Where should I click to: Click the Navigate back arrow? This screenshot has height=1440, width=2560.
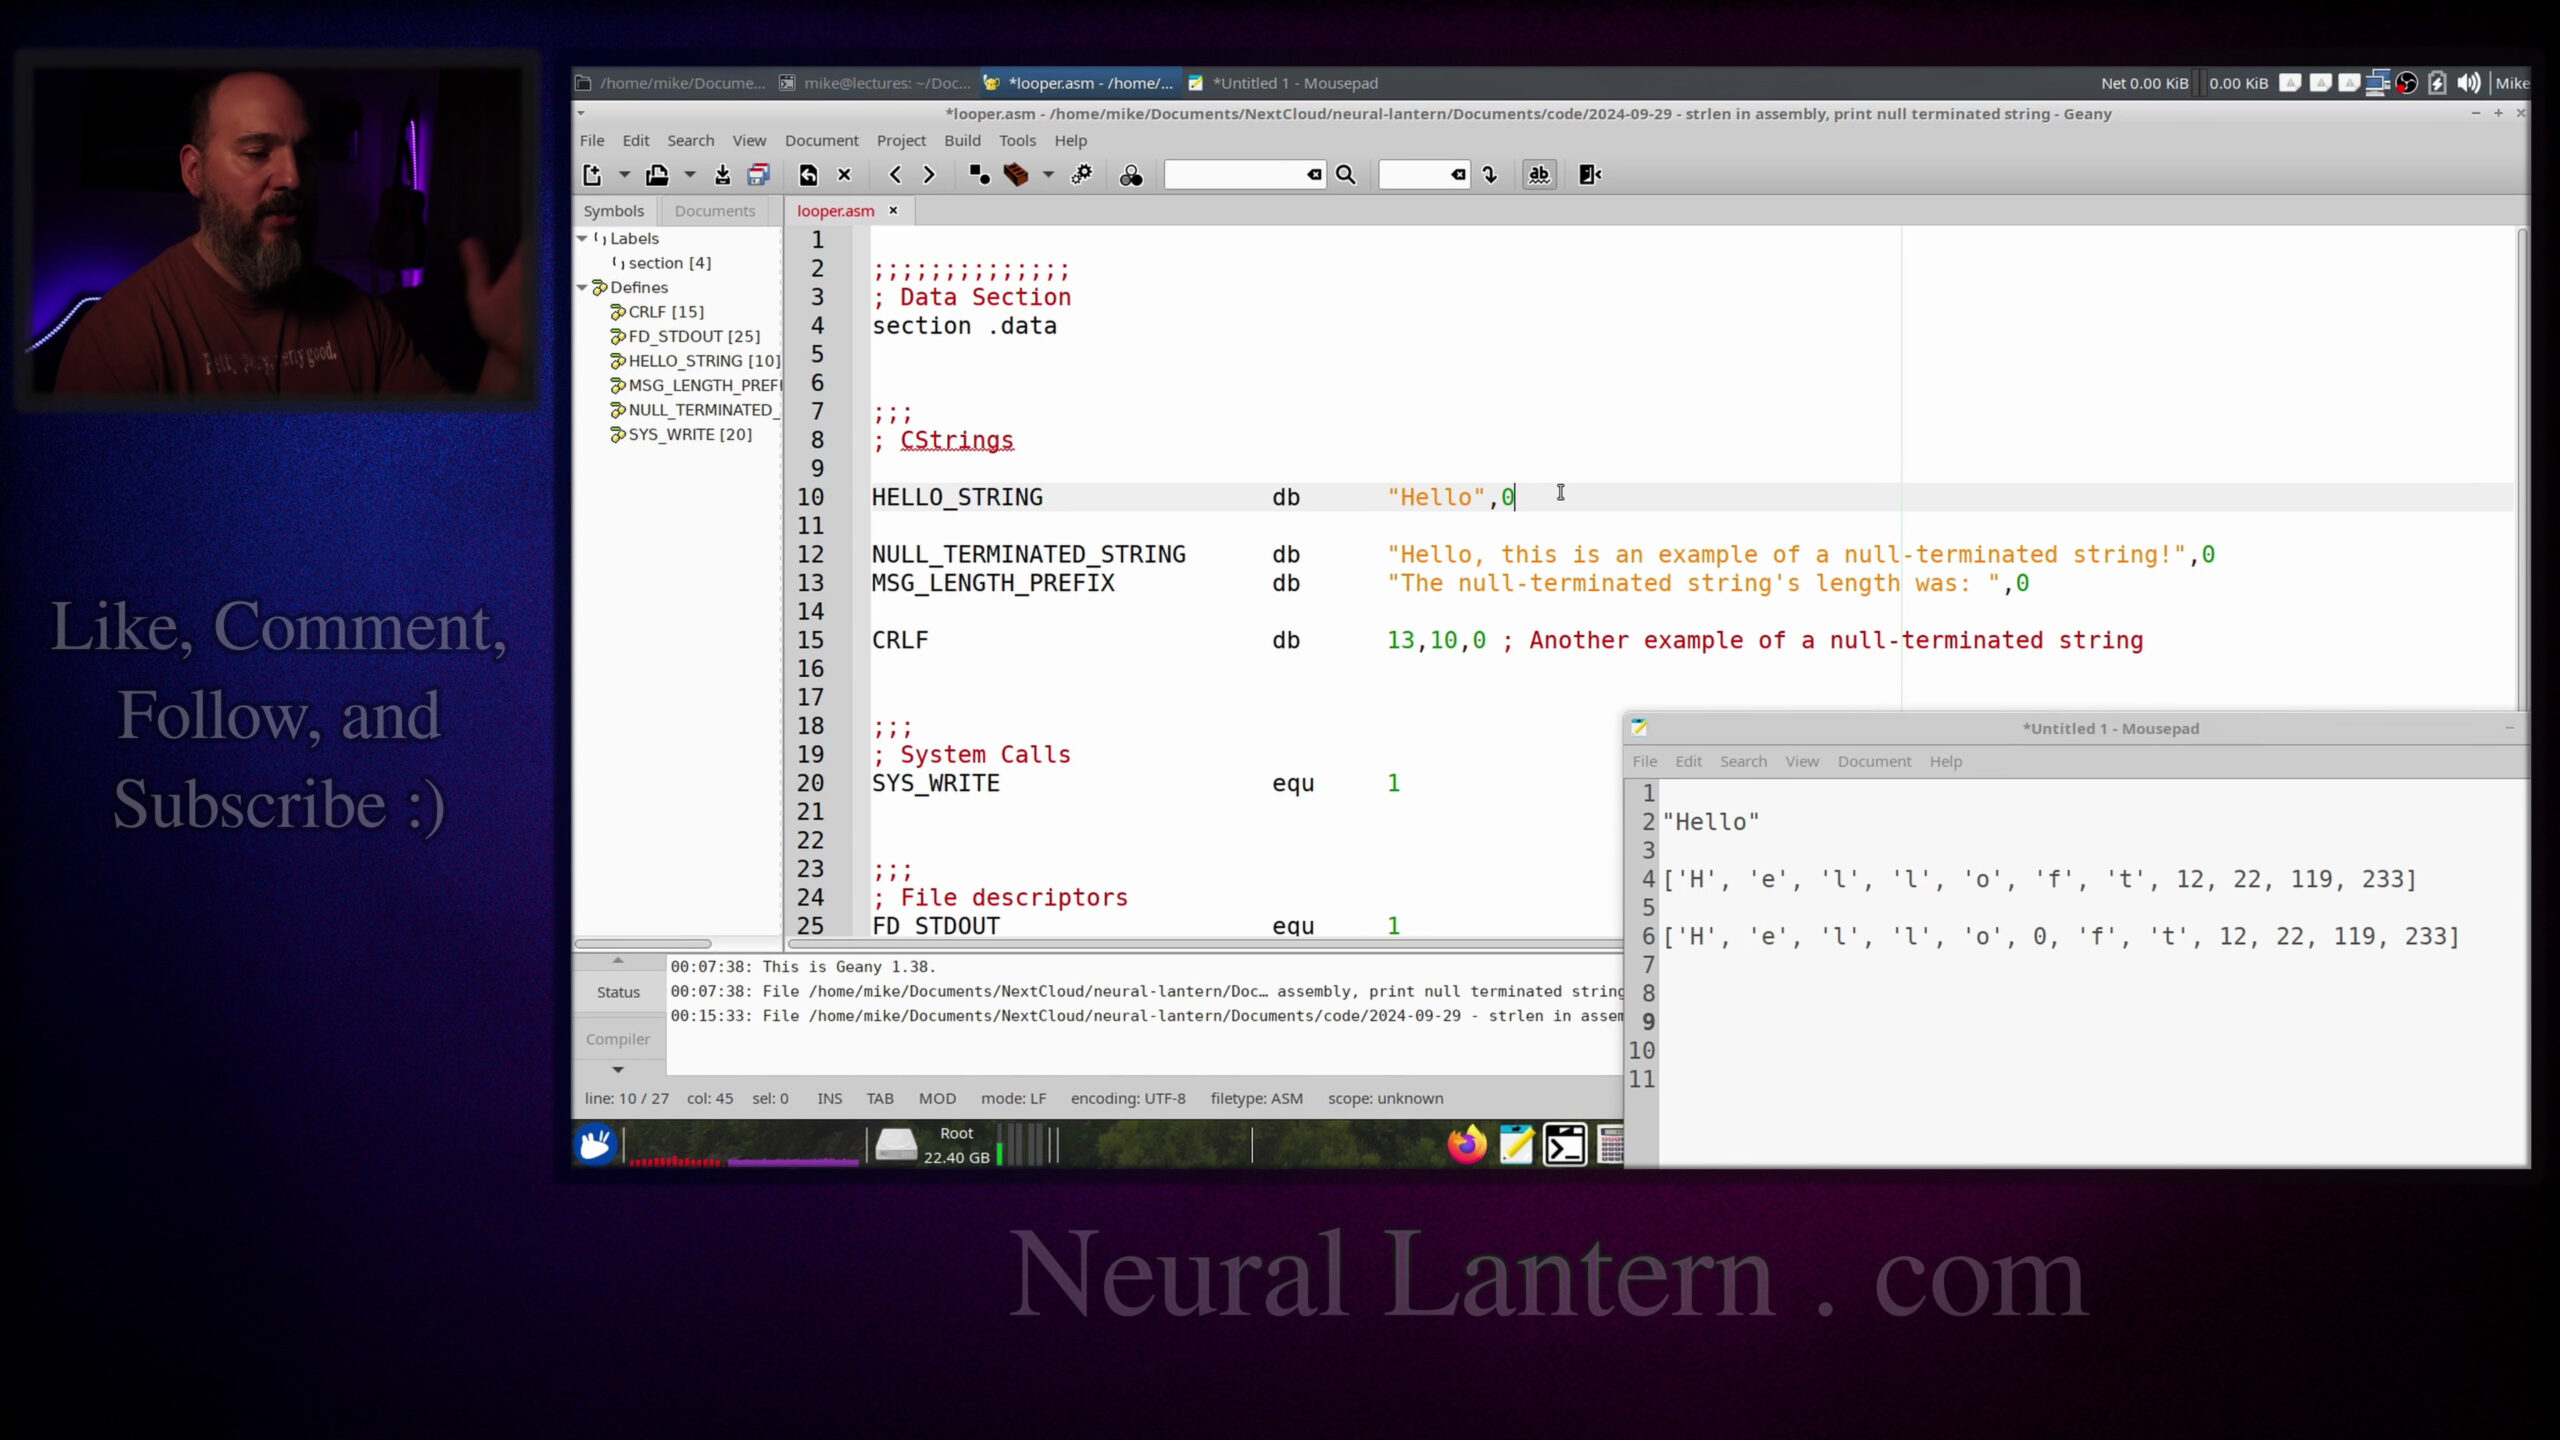pos(895,175)
